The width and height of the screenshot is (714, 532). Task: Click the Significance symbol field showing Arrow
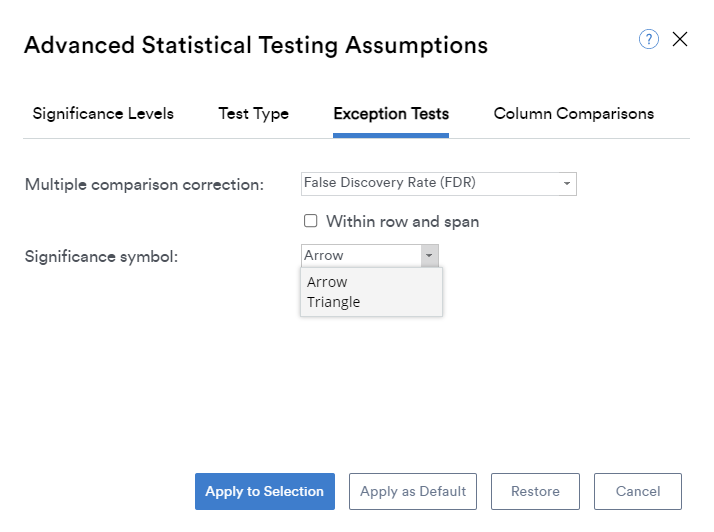point(360,256)
